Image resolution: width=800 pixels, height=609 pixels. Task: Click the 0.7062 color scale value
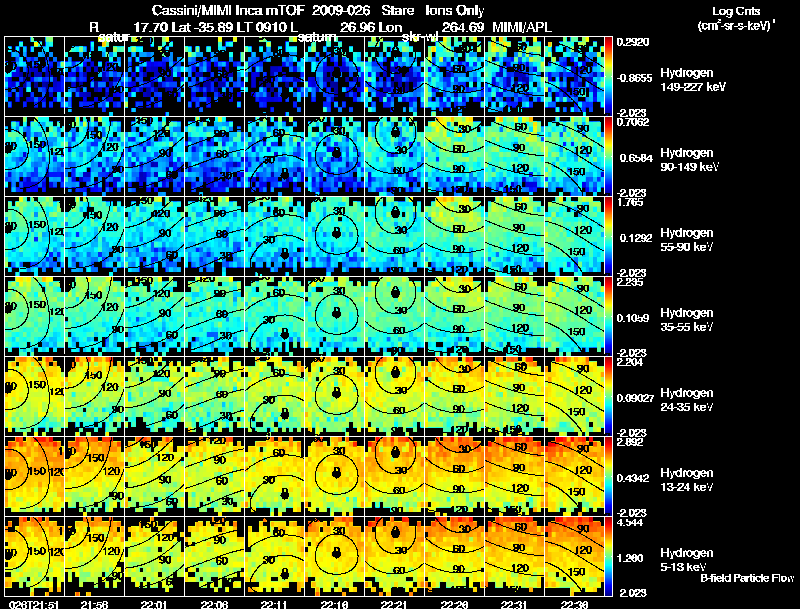tap(633, 121)
